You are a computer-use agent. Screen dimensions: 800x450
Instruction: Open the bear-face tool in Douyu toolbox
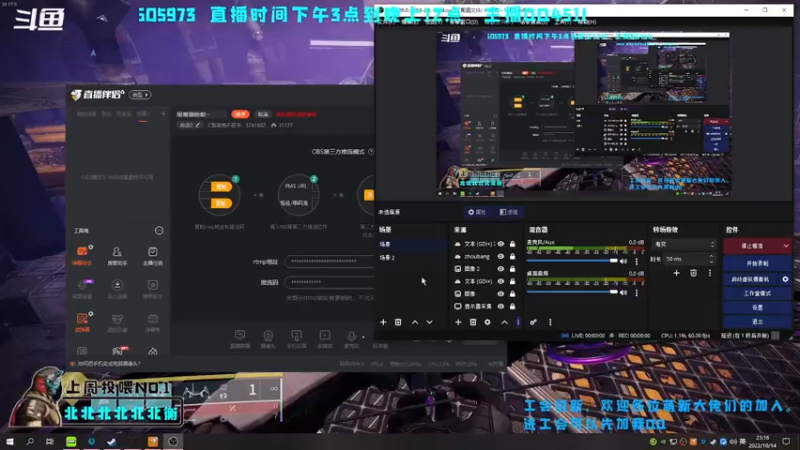point(117,322)
